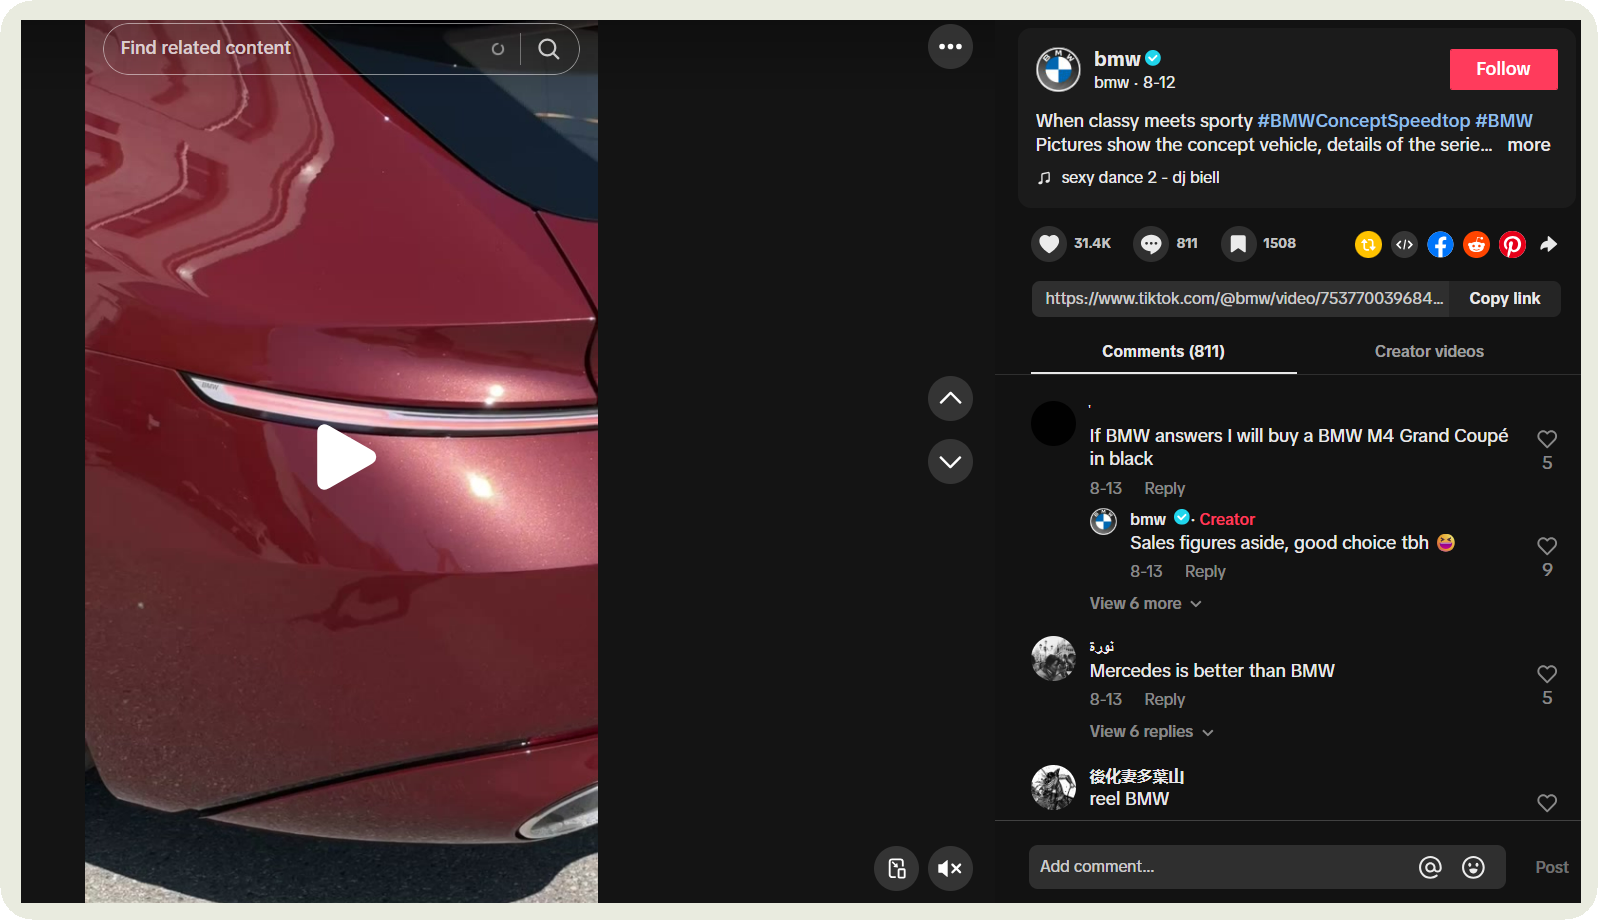Image resolution: width=1598 pixels, height=920 pixels.
Task: Switch to Creator videos tab
Action: 1428,352
